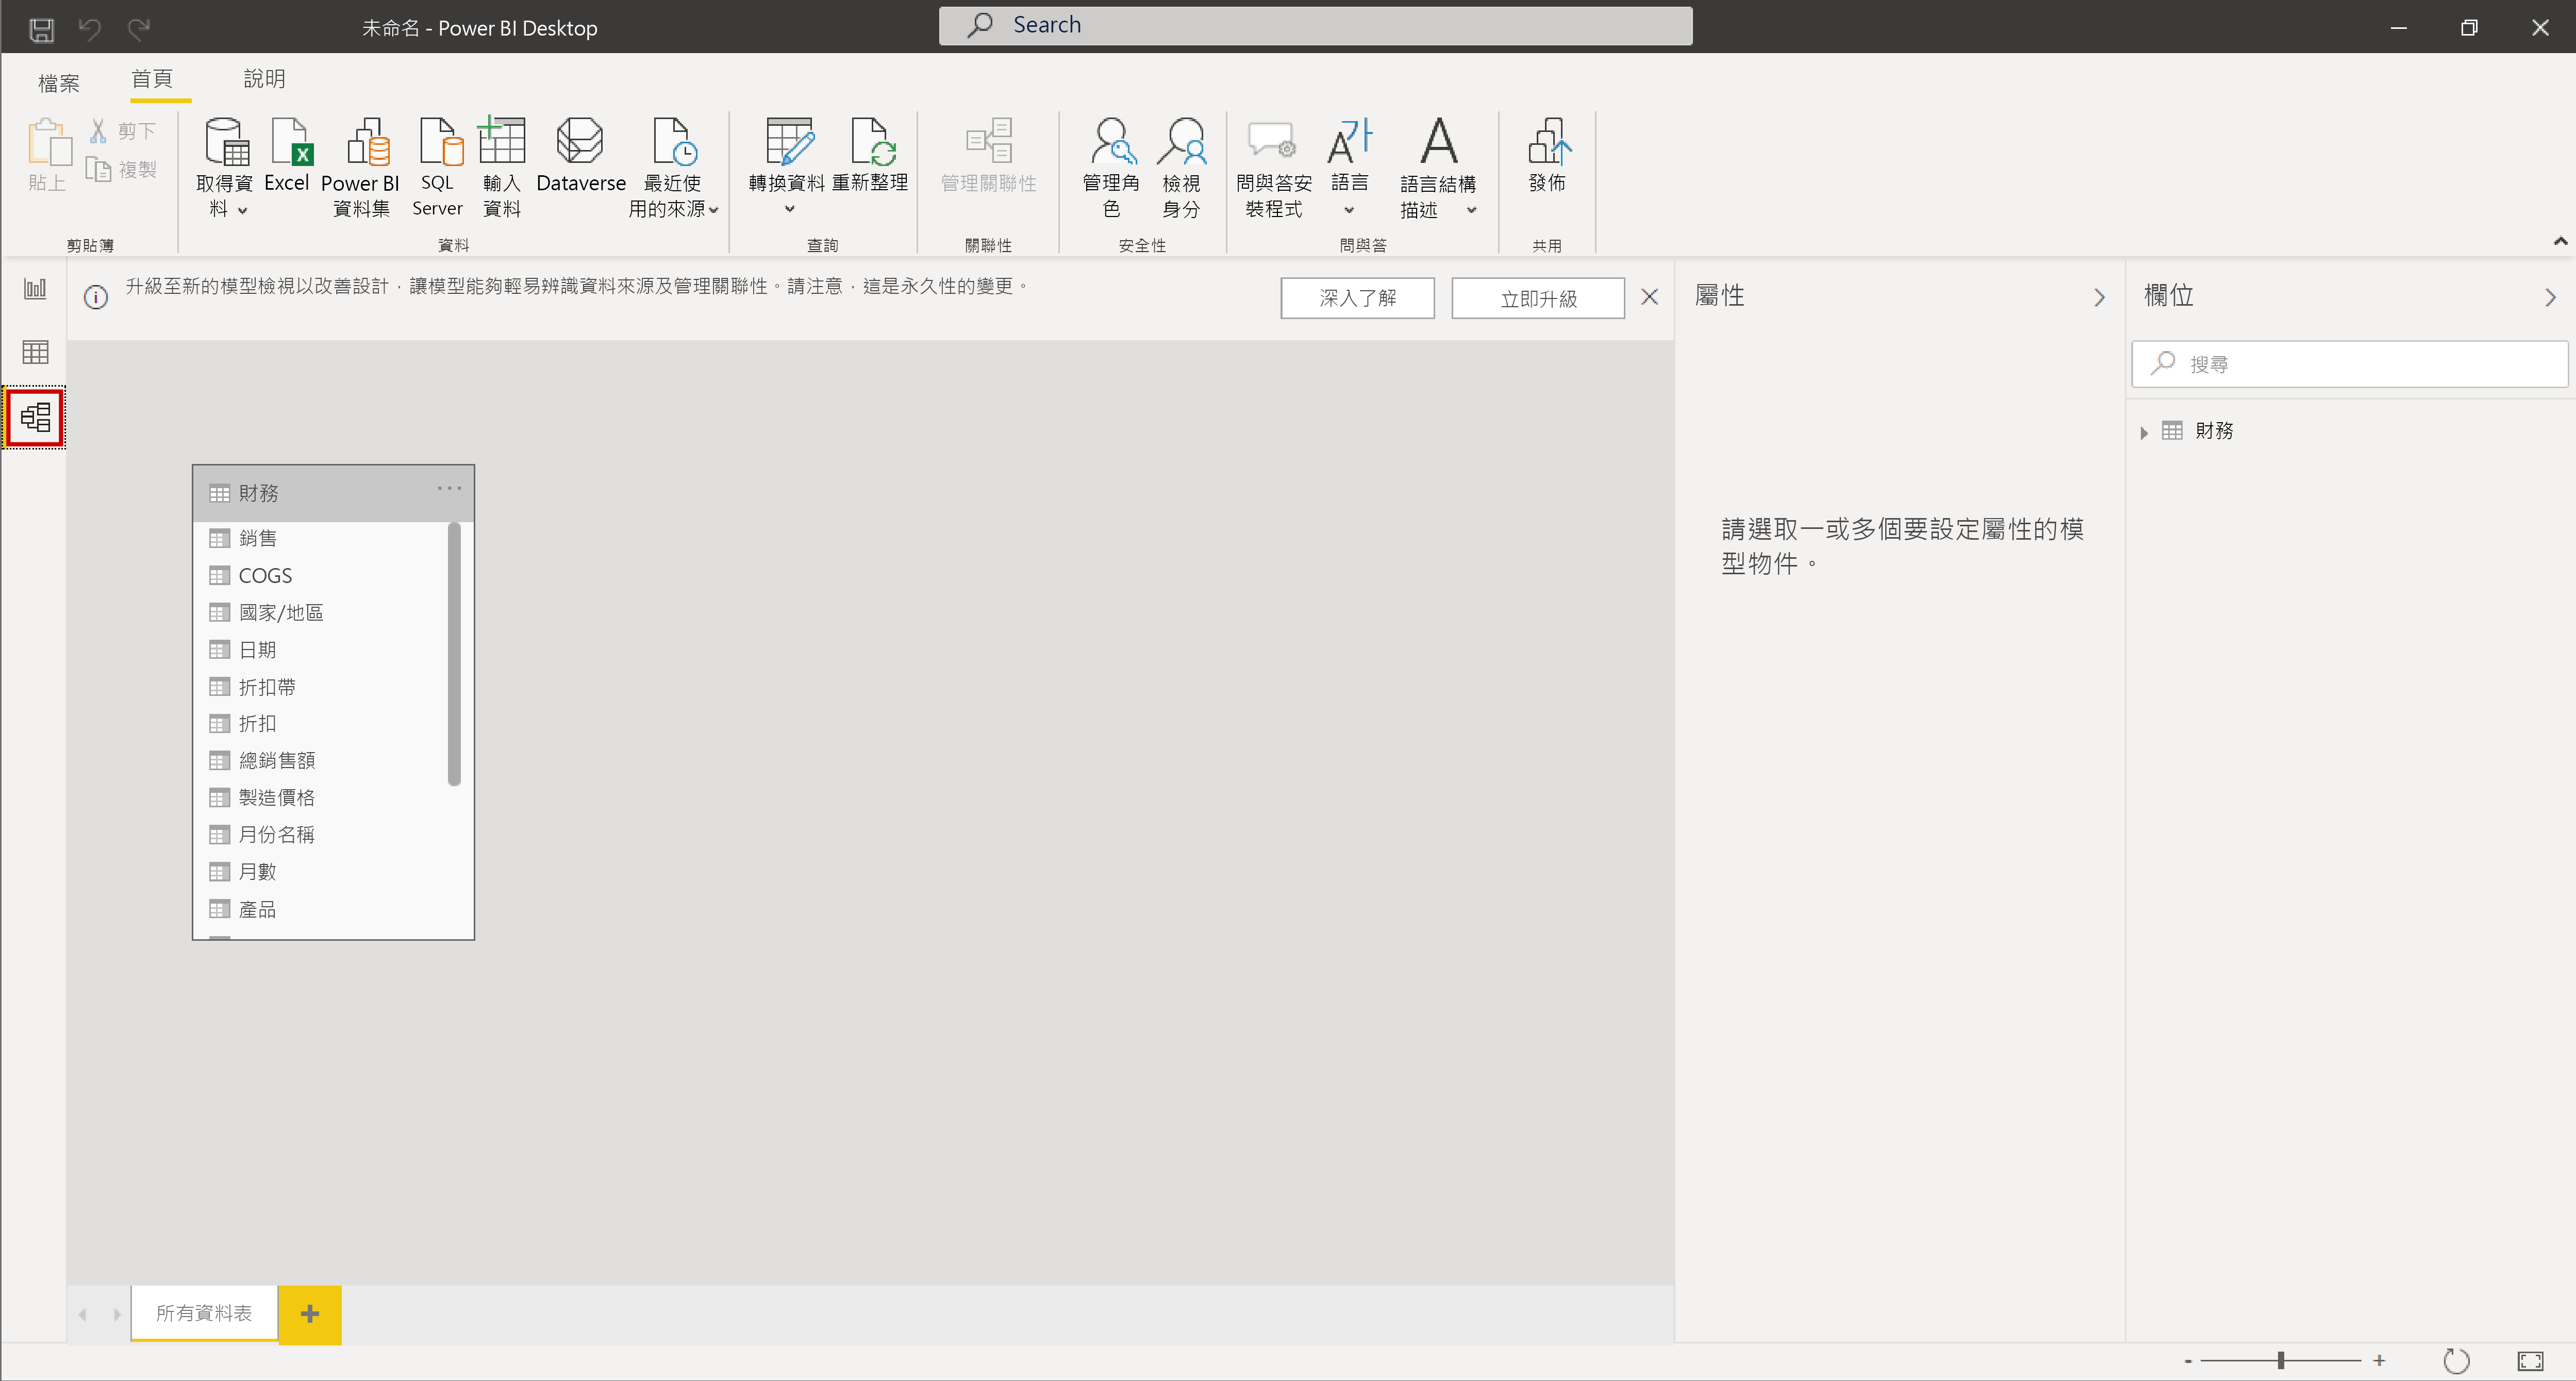Open Dataverse connector
Image resolution: width=2576 pixels, height=1381 pixels.
pyautogui.click(x=581, y=156)
